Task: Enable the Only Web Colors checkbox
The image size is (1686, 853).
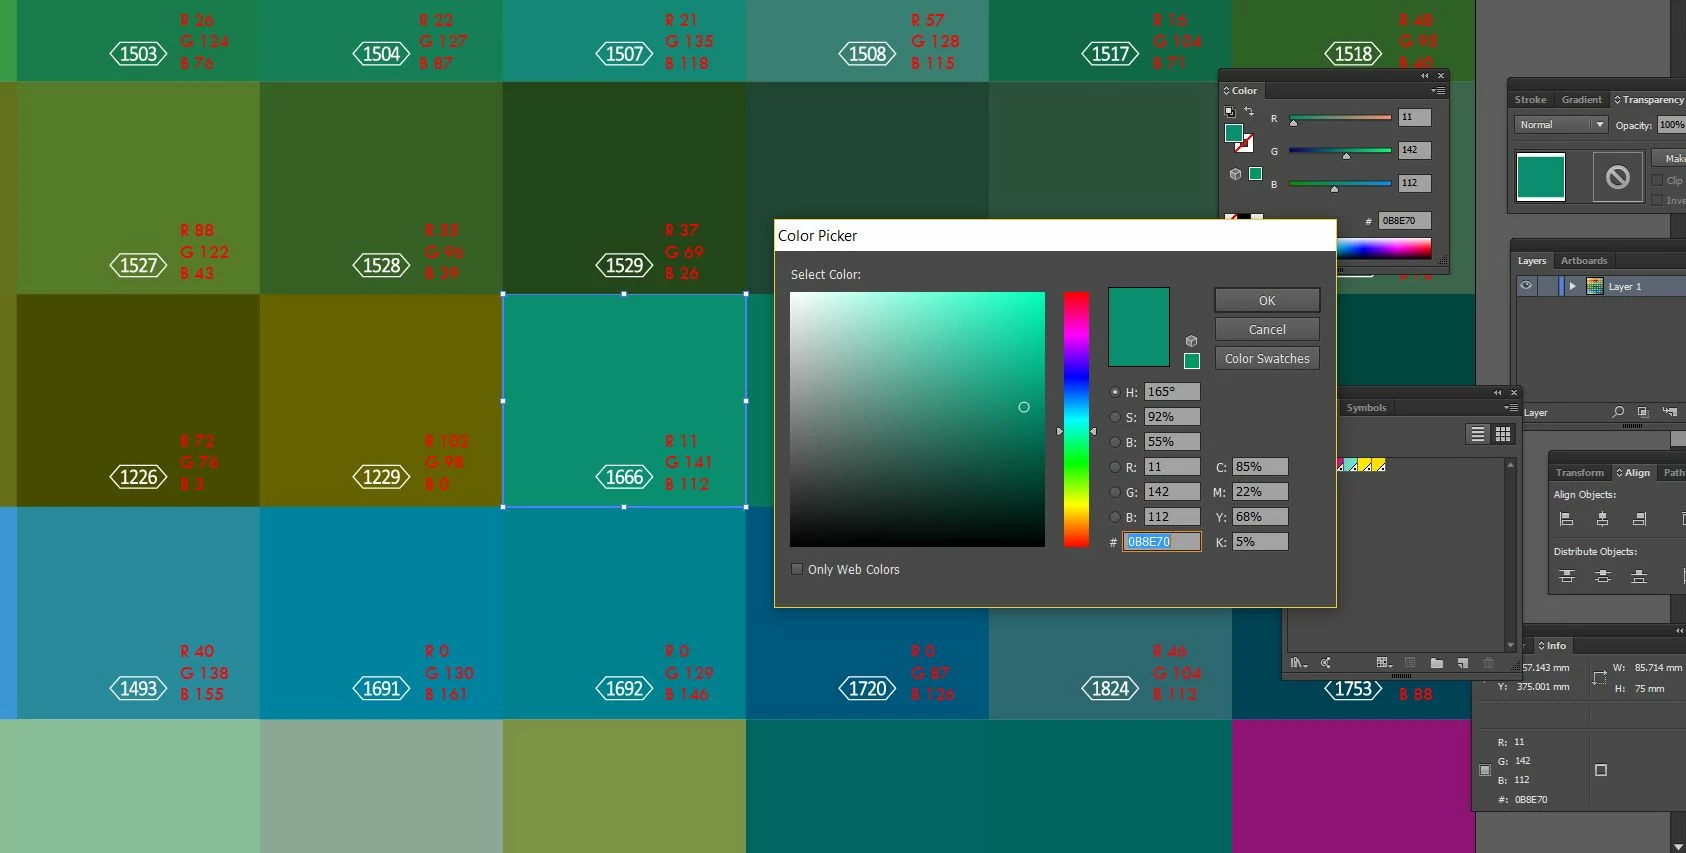Action: pos(797,569)
